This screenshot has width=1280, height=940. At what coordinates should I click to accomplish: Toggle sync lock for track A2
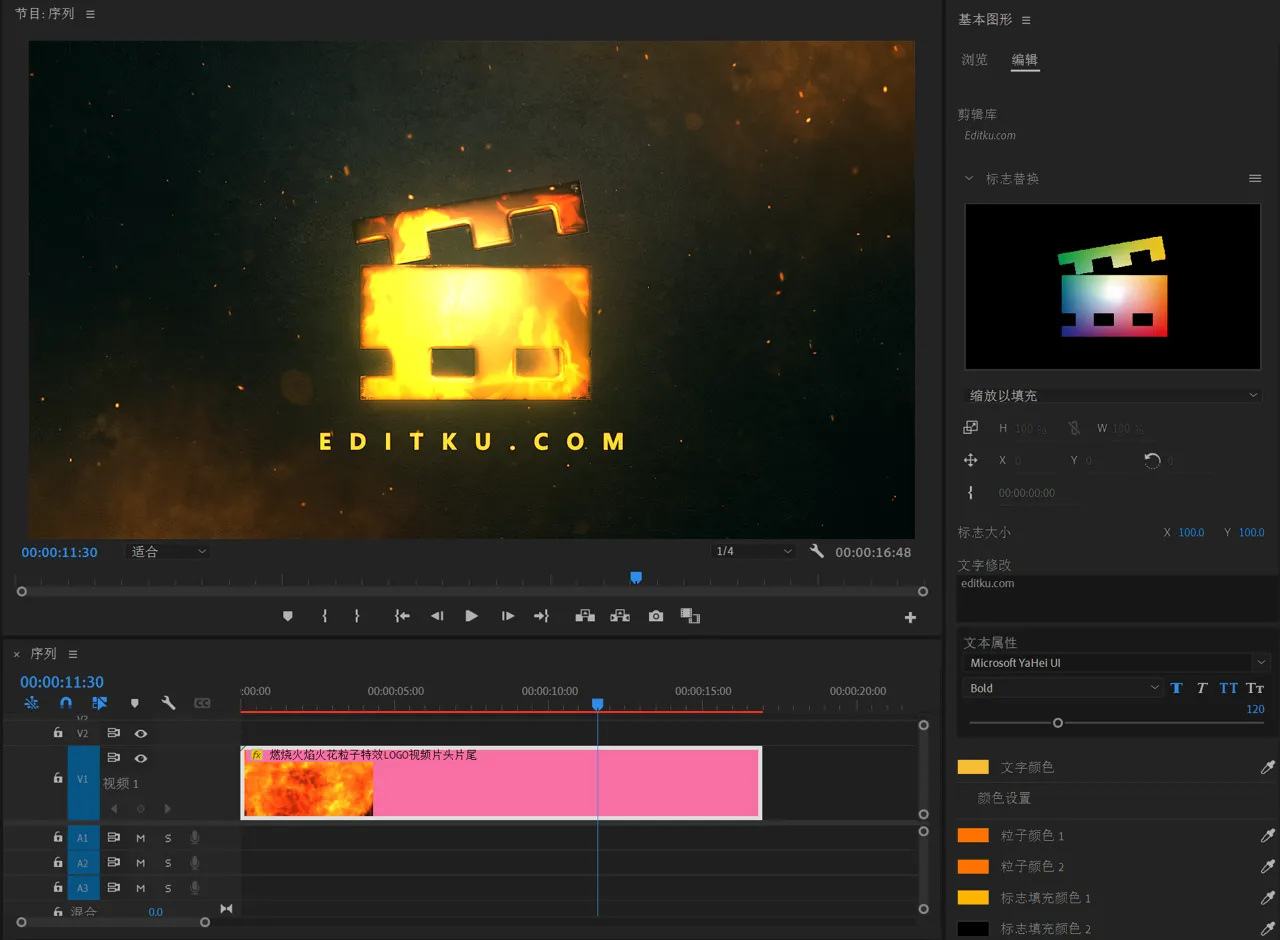(114, 862)
